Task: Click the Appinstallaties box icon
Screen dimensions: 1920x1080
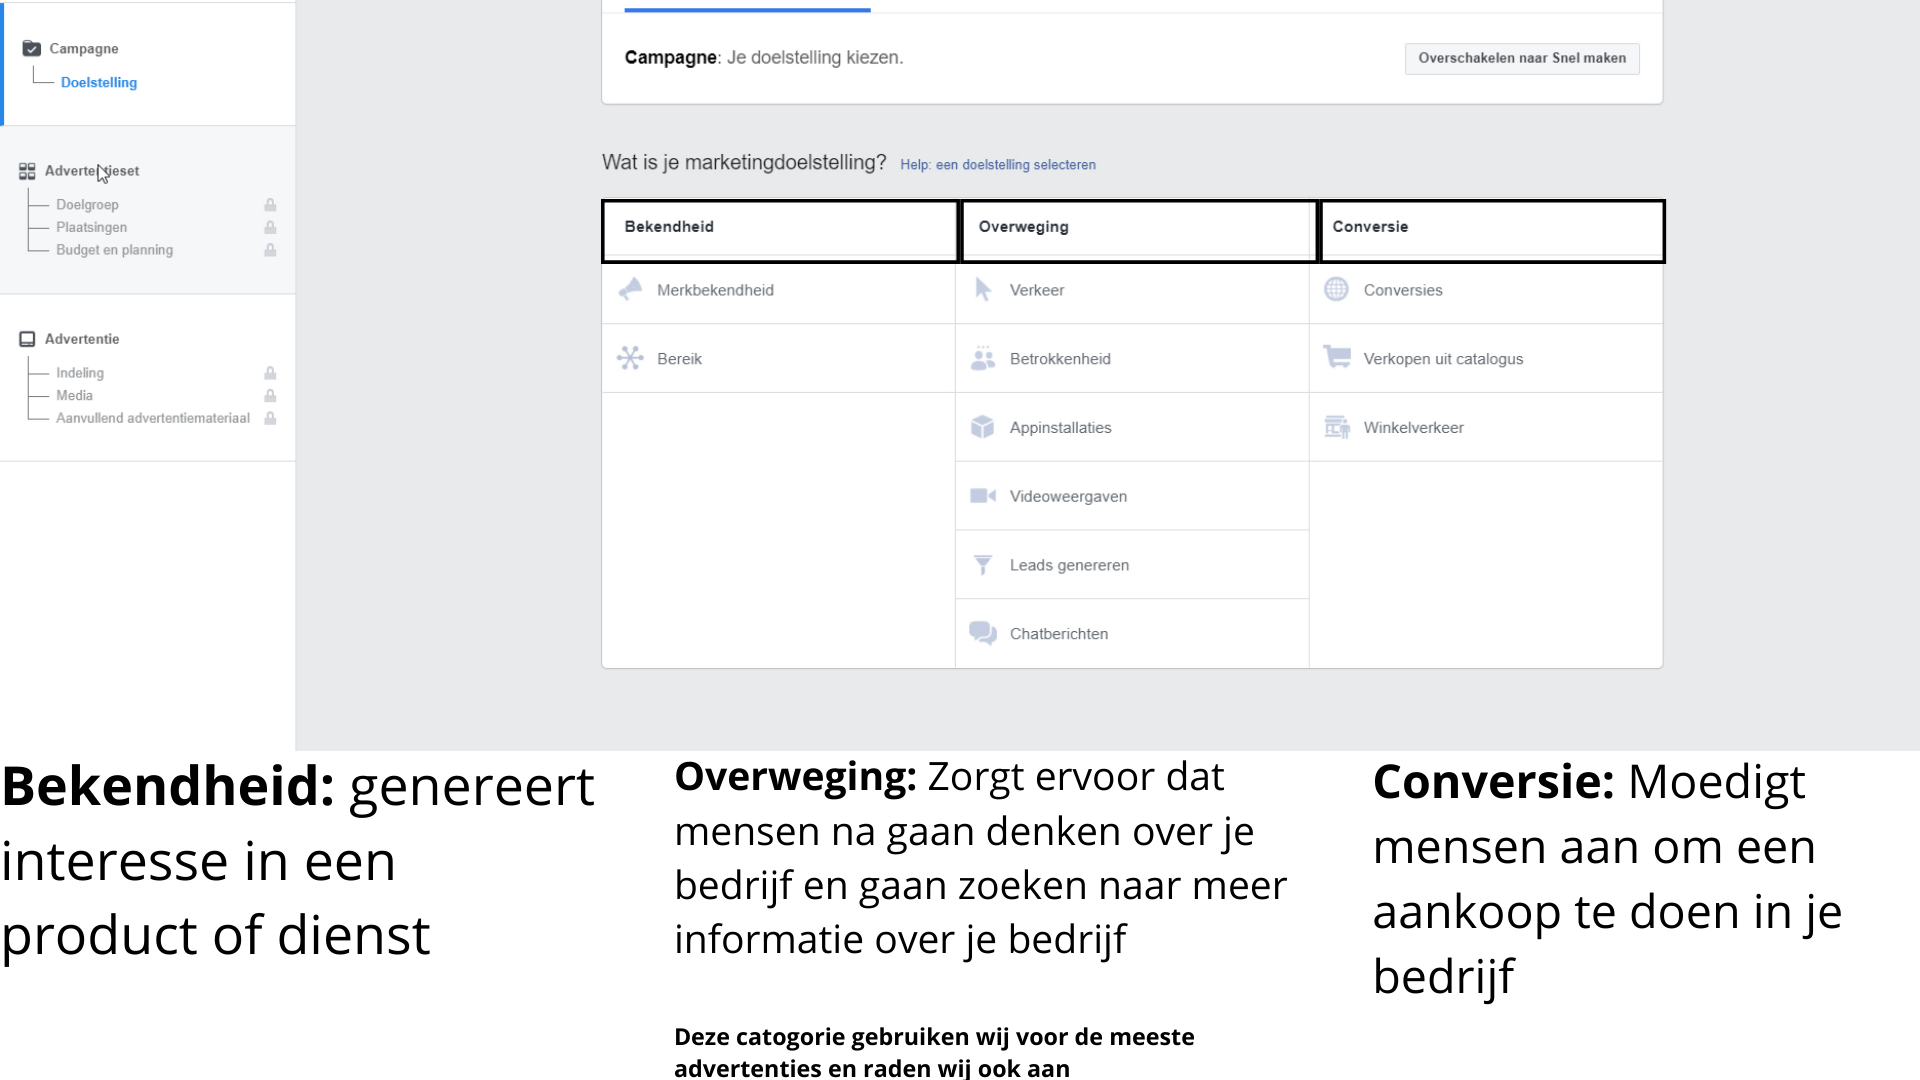Action: [x=983, y=427]
